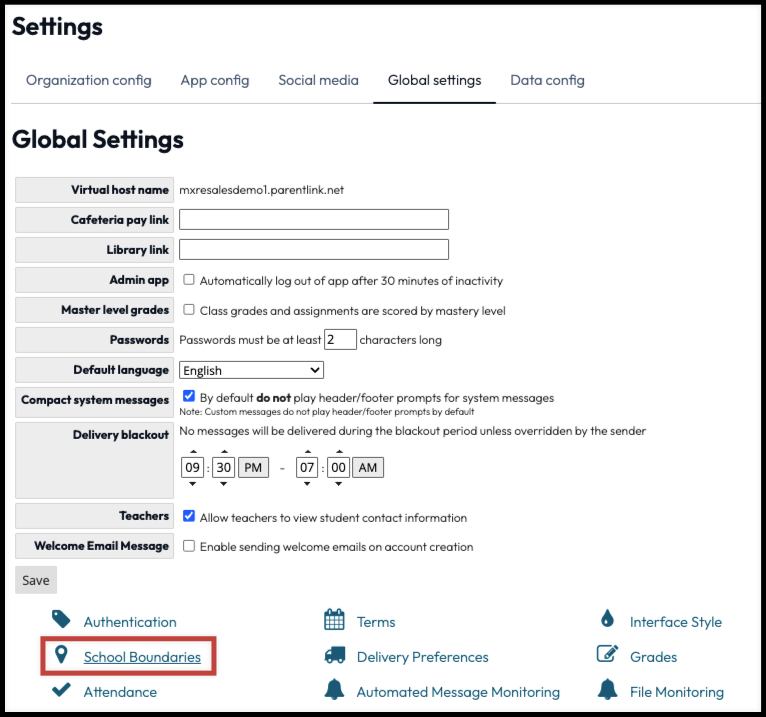Switch to the Organization config tab

point(89,80)
